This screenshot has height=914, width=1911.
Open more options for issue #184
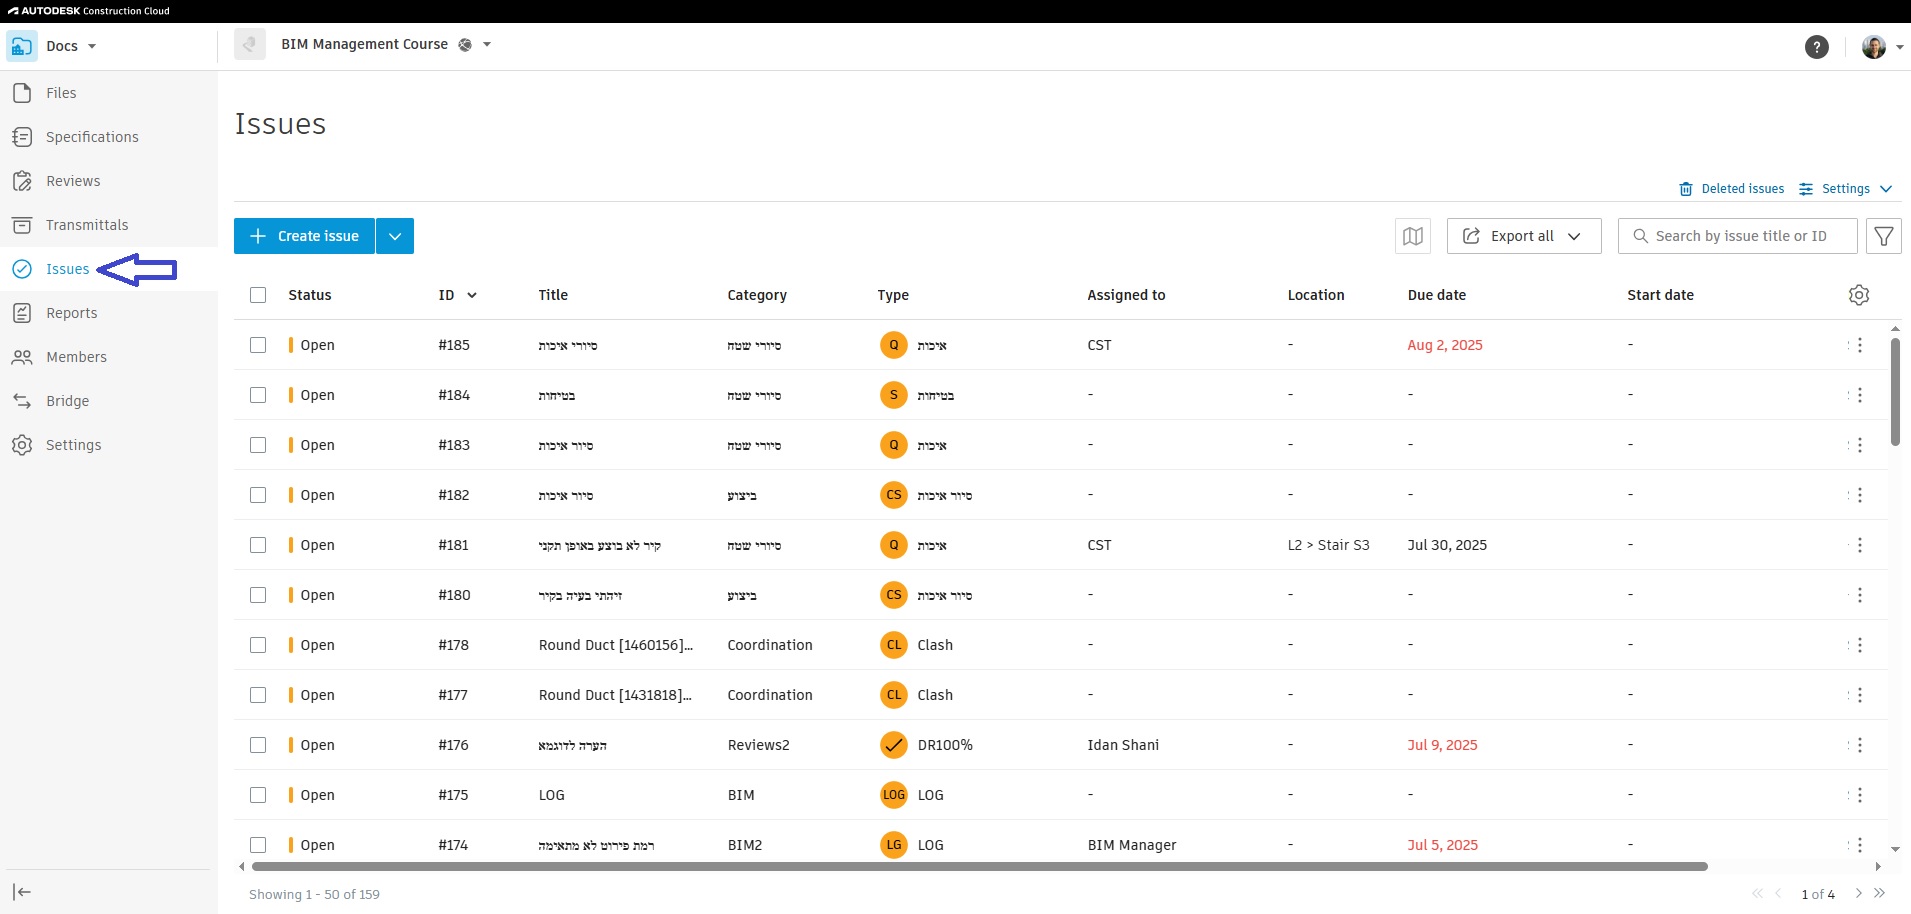point(1860,395)
